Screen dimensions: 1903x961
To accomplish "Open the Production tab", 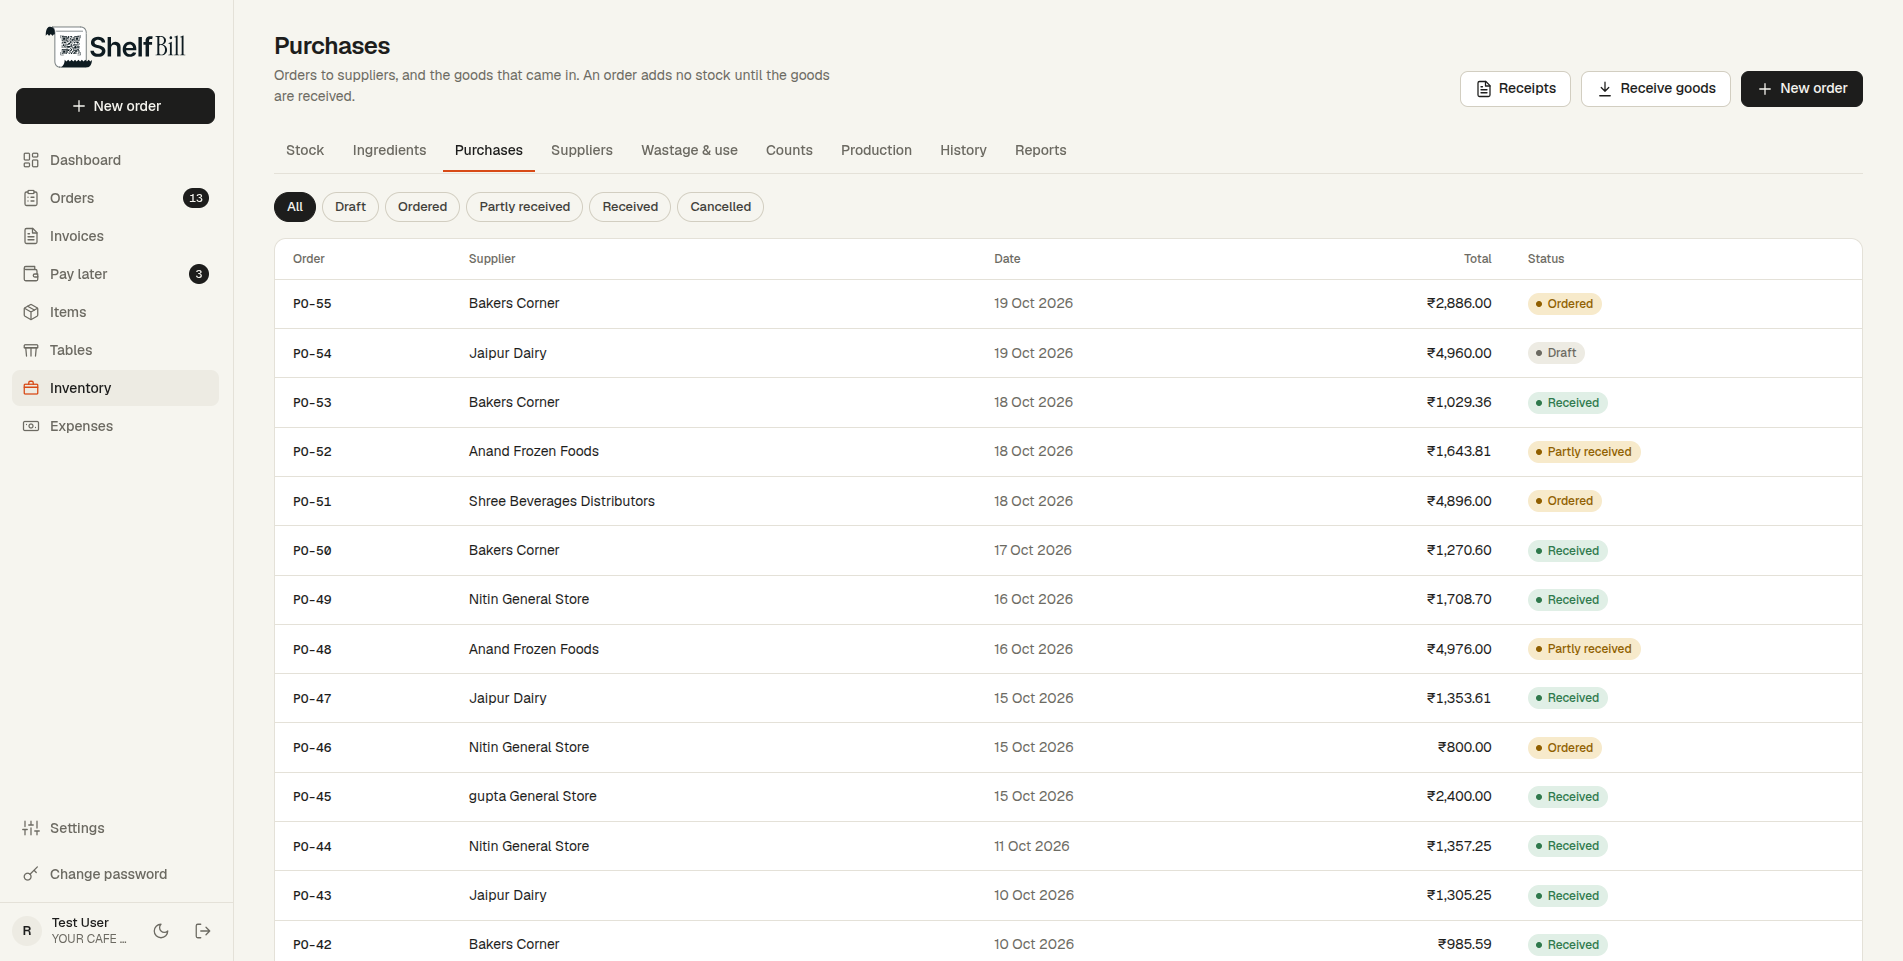I will click(876, 150).
